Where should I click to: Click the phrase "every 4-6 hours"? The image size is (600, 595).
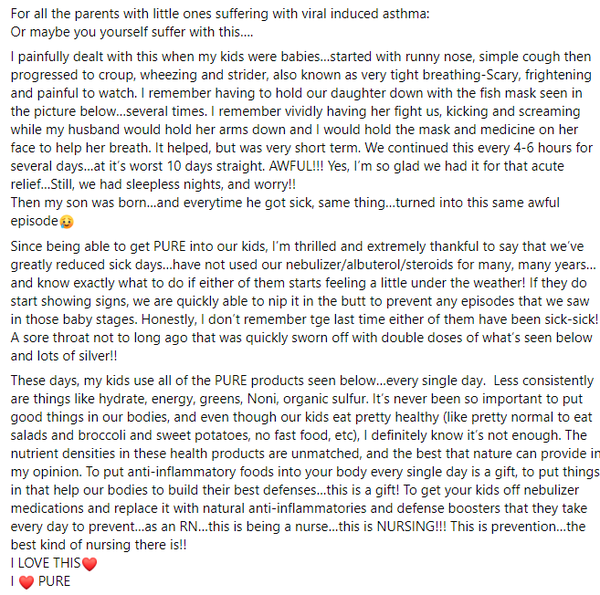452,151
